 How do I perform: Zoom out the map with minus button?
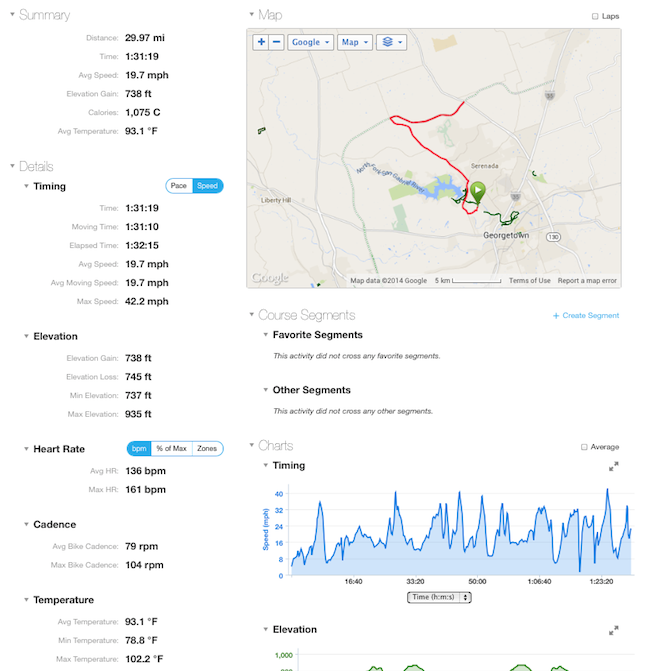tap(276, 42)
